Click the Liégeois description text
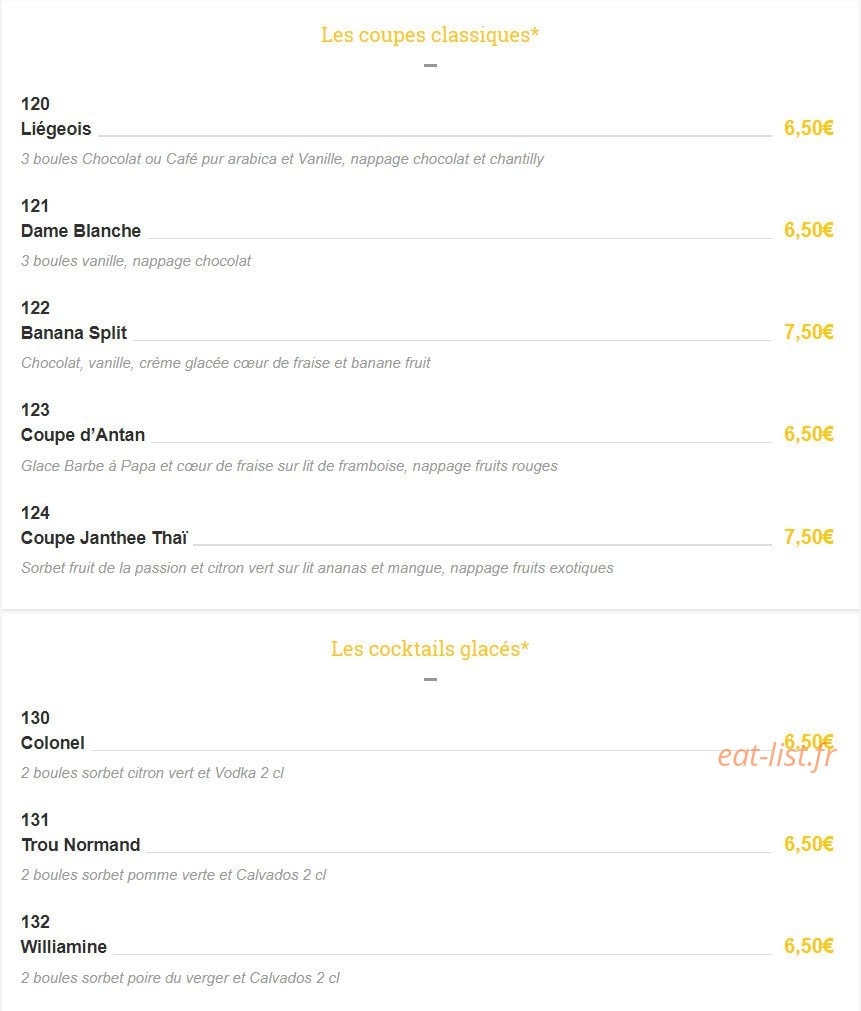The image size is (861, 1011). tap(282, 159)
